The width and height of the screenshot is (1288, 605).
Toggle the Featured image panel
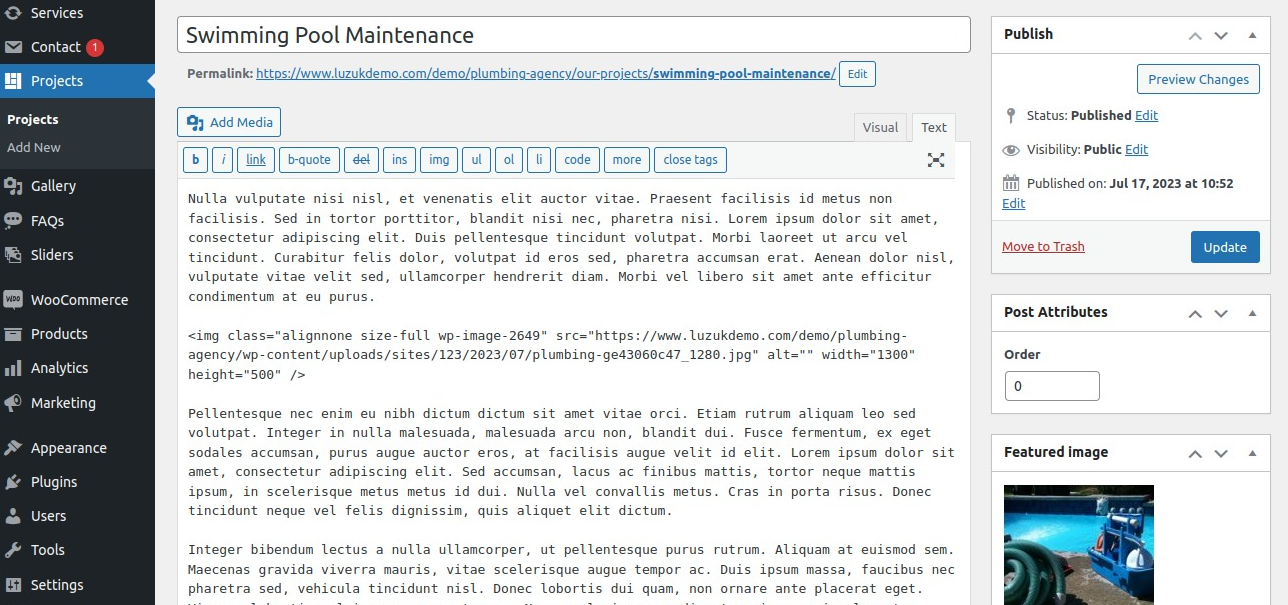click(1252, 452)
